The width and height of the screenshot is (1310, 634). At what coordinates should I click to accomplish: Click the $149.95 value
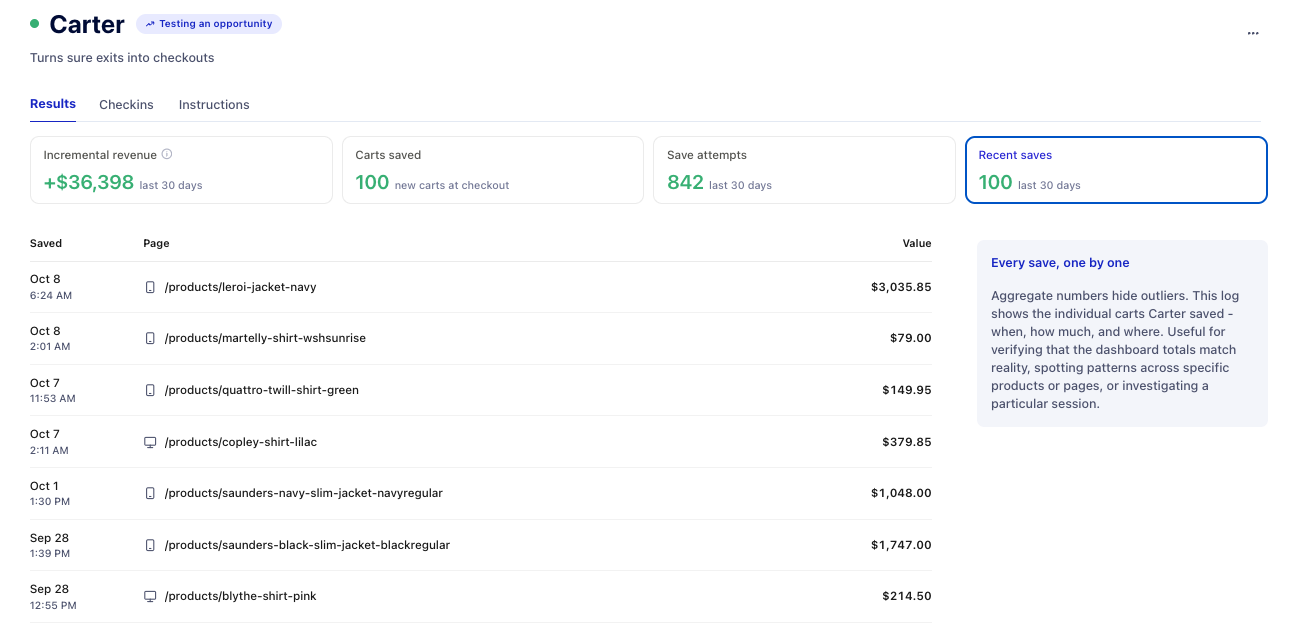(x=907, y=390)
